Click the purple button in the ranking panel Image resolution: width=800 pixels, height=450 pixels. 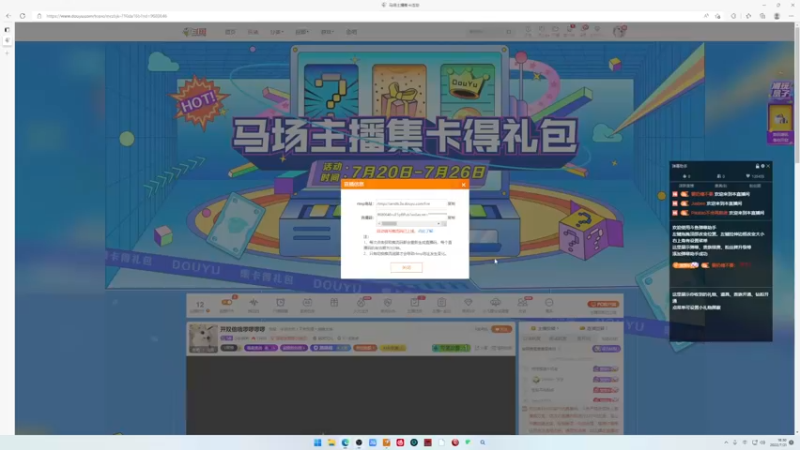pyautogui.click(x=606, y=348)
